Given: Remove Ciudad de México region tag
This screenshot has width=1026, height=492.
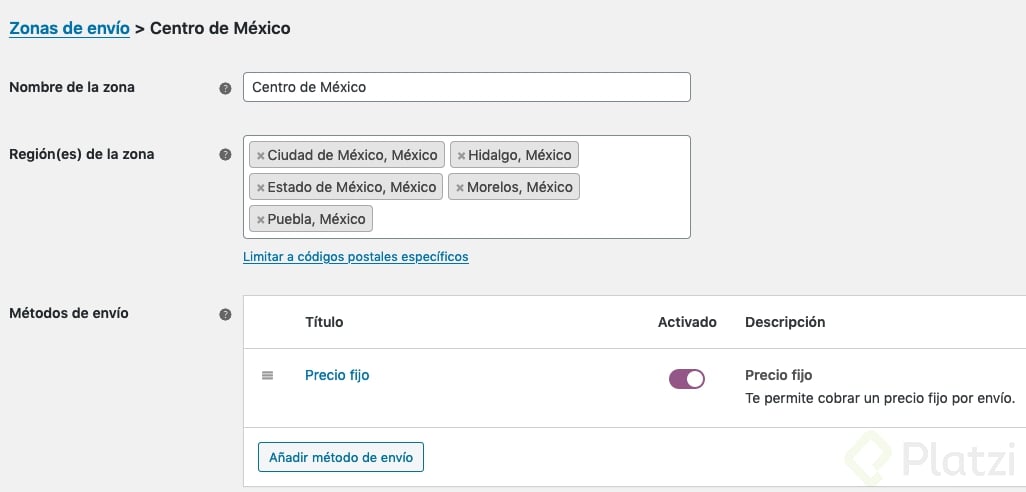Looking at the screenshot, I should click(x=261, y=156).
